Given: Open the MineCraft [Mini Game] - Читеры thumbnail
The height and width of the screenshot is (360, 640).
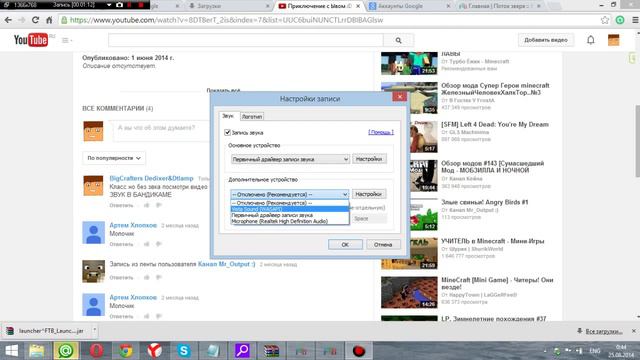Looking at the screenshot, I should point(409,293).
